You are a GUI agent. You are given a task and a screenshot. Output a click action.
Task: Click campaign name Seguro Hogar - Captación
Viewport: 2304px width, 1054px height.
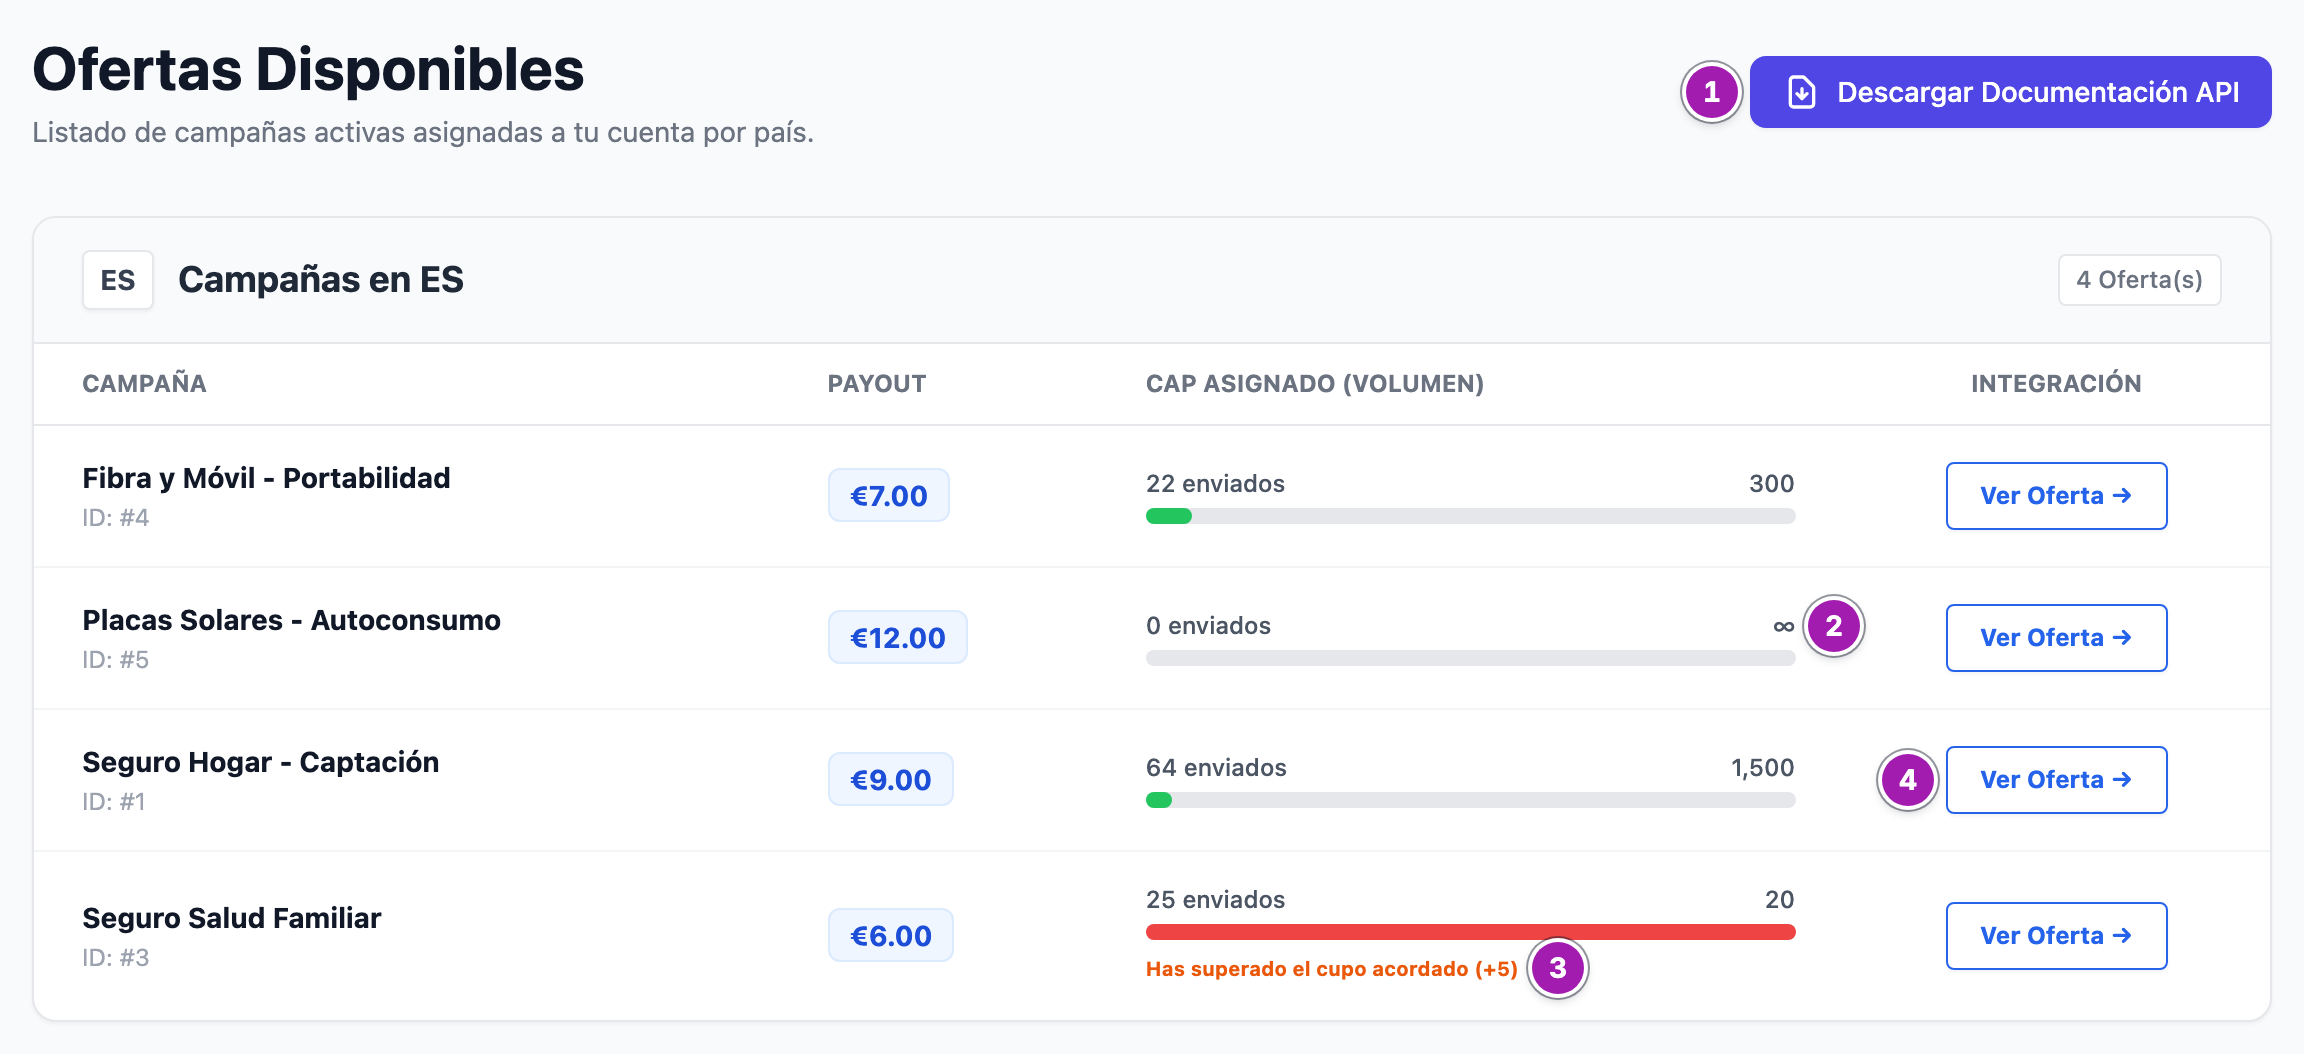point(260,762)
